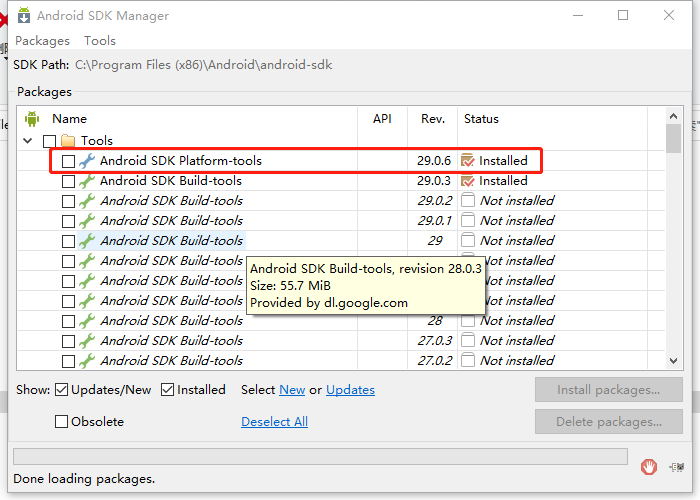Click the 29.0.6 revision value
700x500 pixels.
tap(434, 161)
